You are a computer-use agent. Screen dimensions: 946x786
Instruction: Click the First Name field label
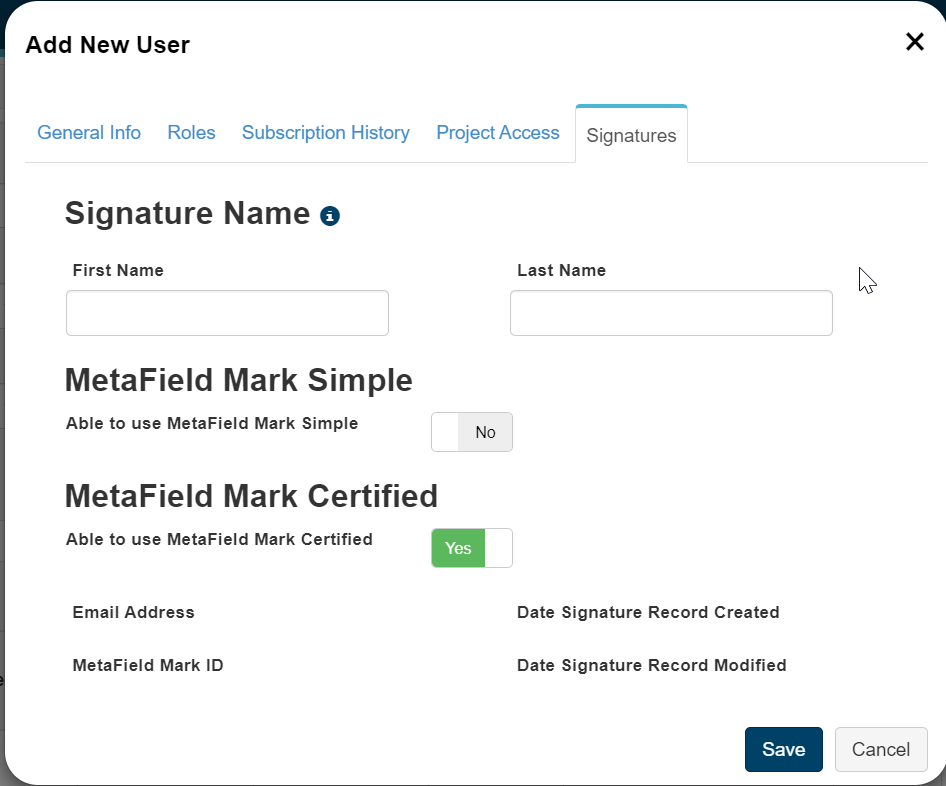(118, 270)
